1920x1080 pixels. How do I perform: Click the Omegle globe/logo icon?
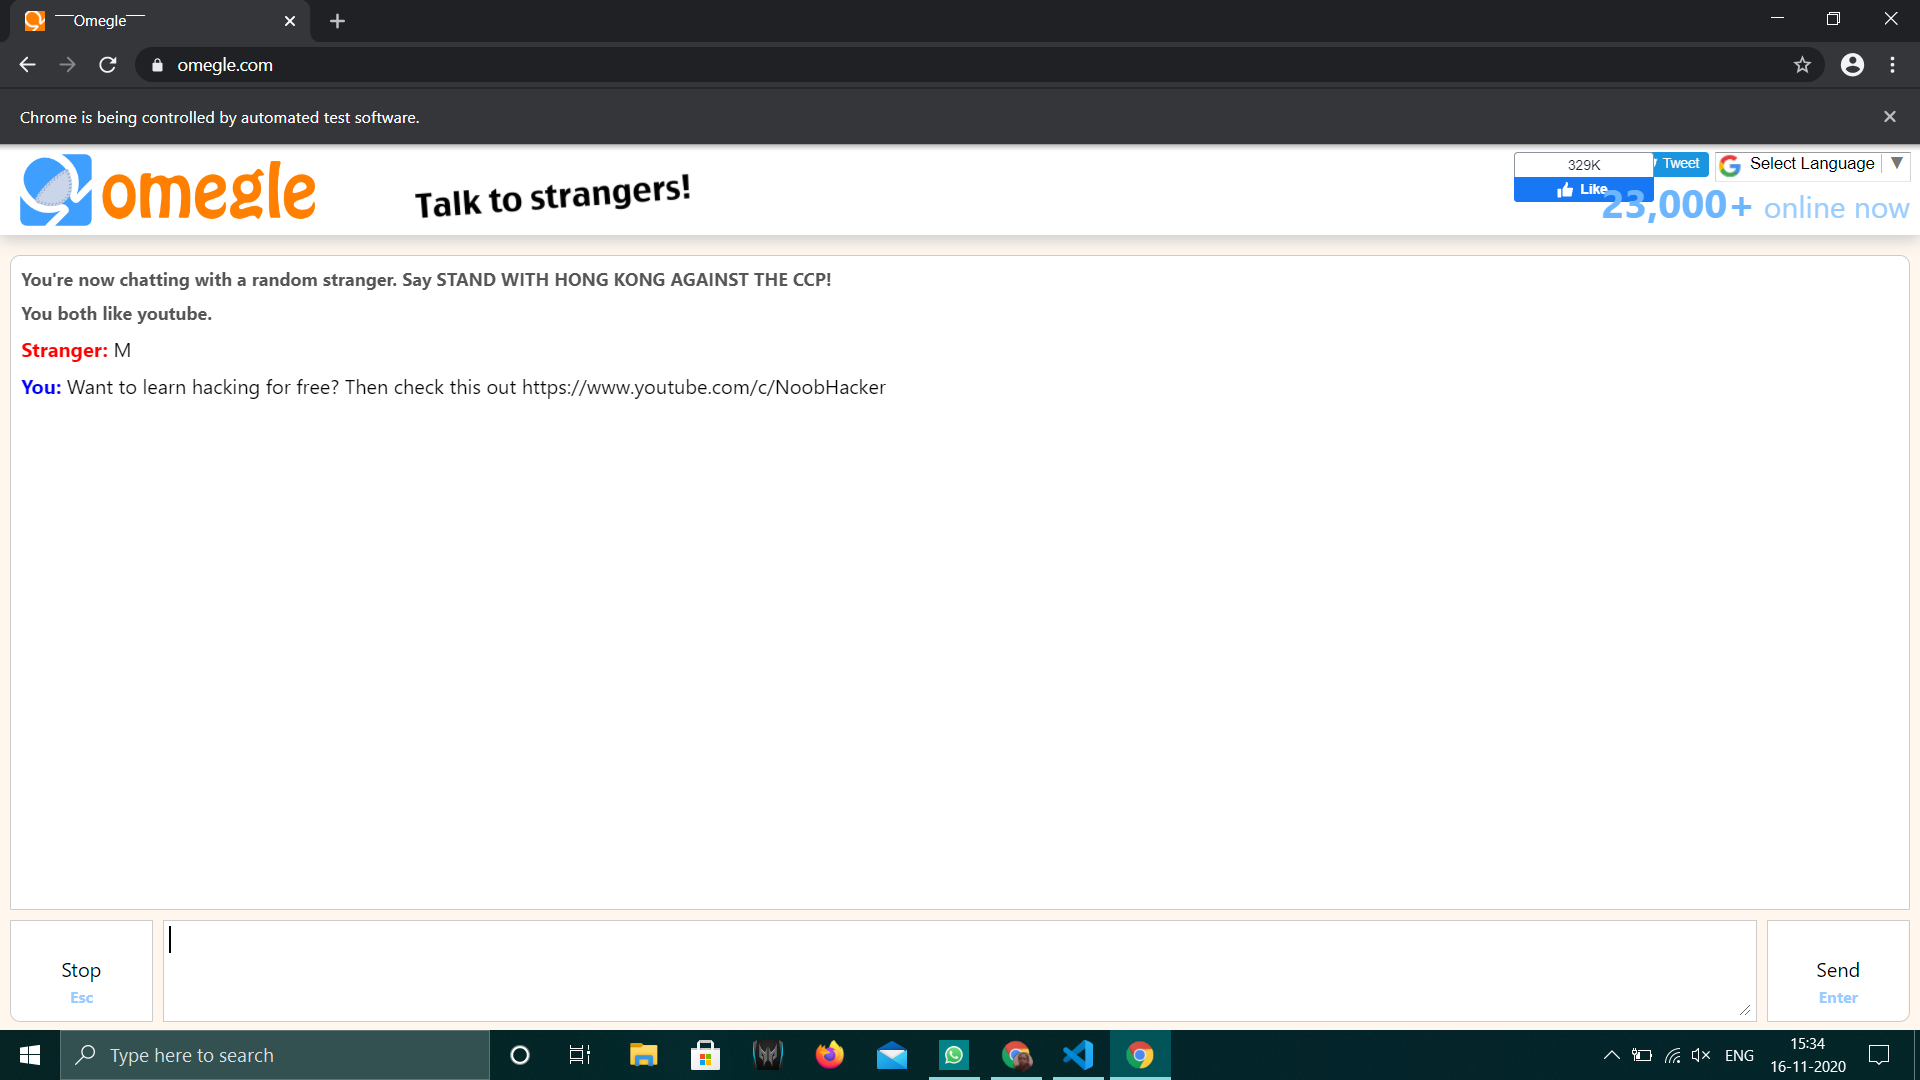click(53, 189)
